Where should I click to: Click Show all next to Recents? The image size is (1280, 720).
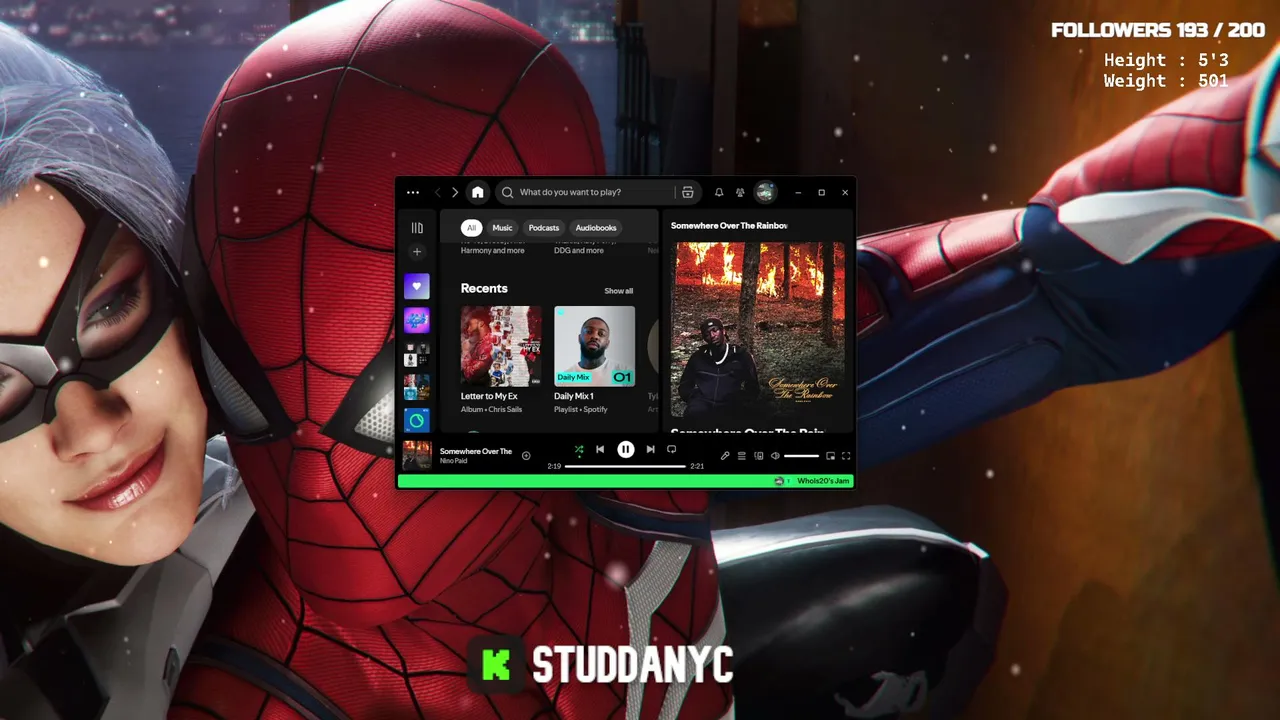click(x=618, y=291)
